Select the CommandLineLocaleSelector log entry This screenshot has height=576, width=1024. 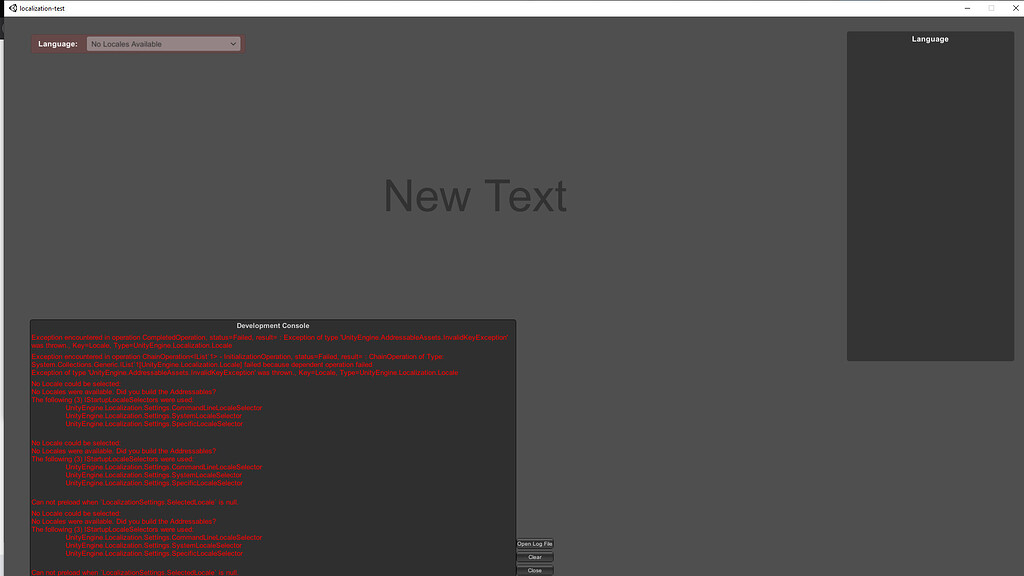(x=163, y=407)
